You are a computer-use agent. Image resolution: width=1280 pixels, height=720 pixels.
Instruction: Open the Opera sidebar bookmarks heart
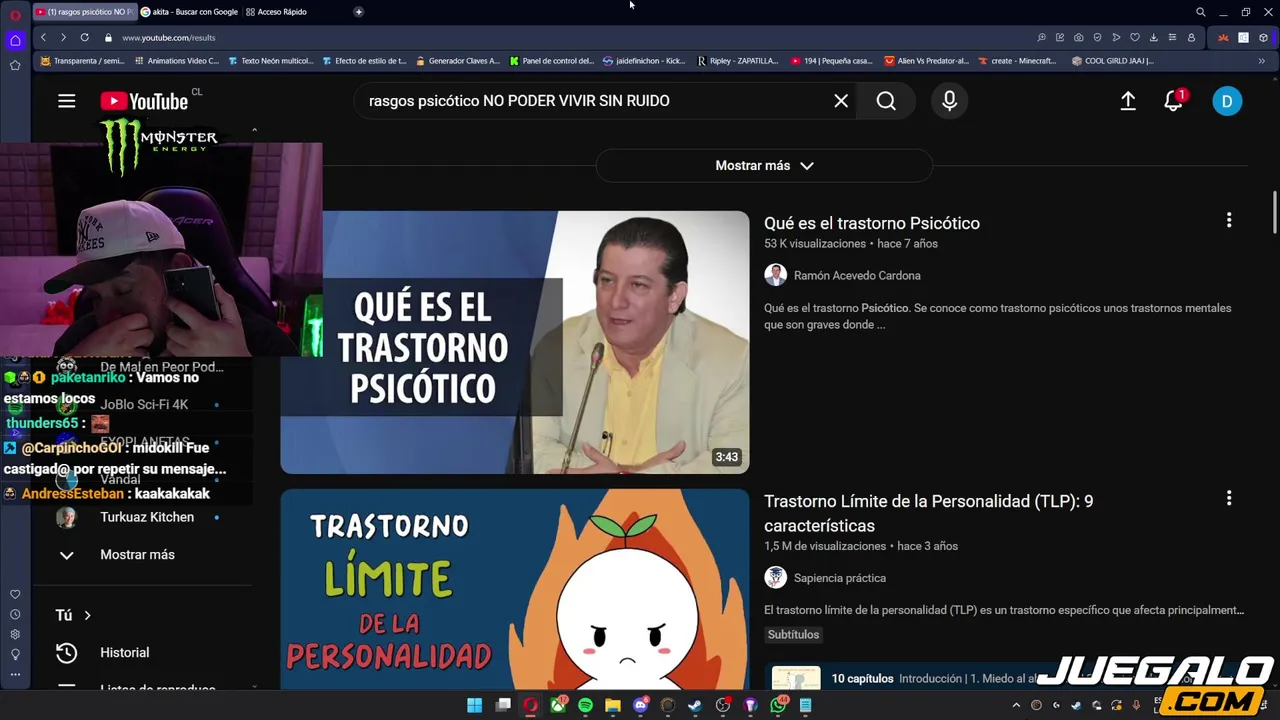[x=15, y=594]
